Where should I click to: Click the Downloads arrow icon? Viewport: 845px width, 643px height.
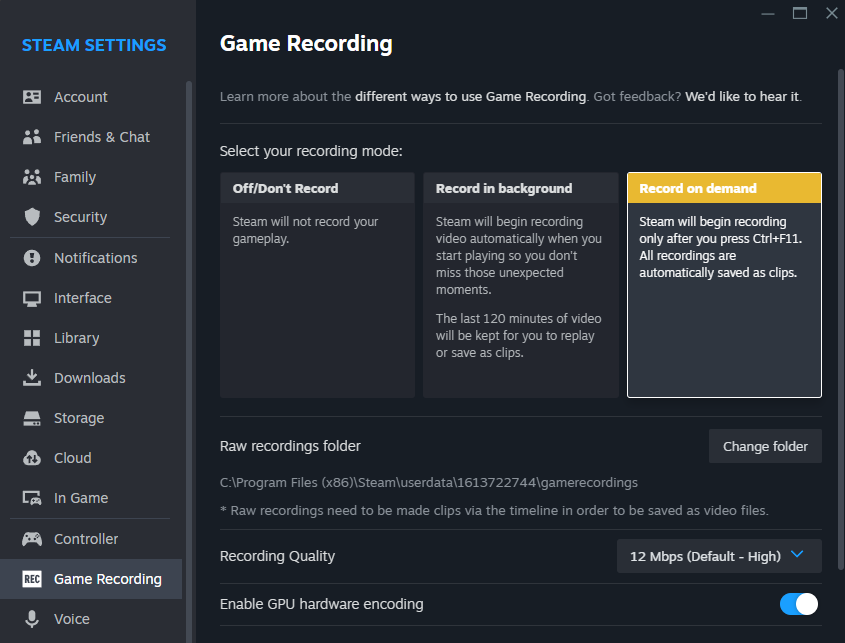[32, 378]
